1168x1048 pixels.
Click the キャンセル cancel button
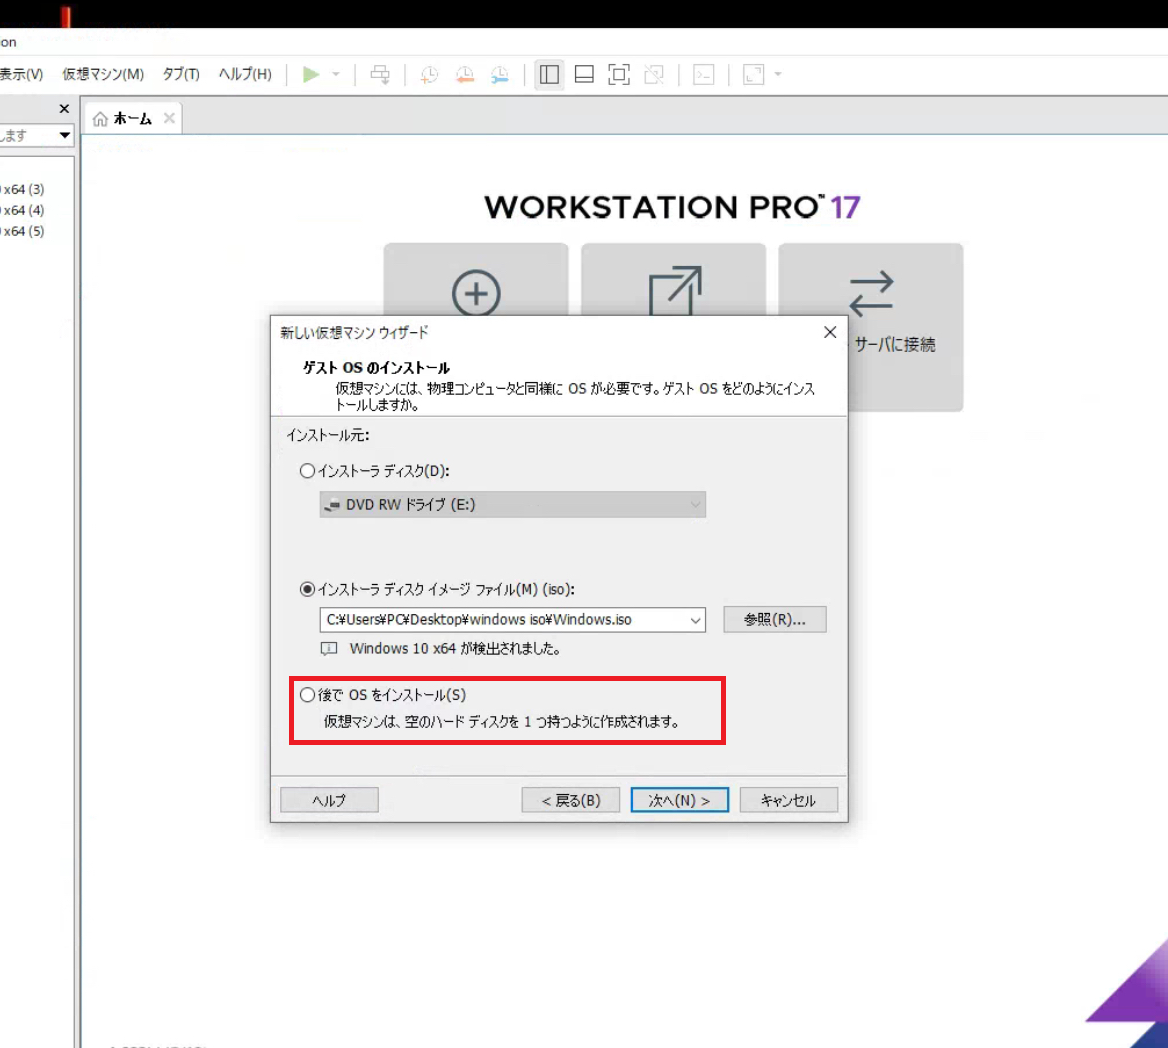[788, 800]
